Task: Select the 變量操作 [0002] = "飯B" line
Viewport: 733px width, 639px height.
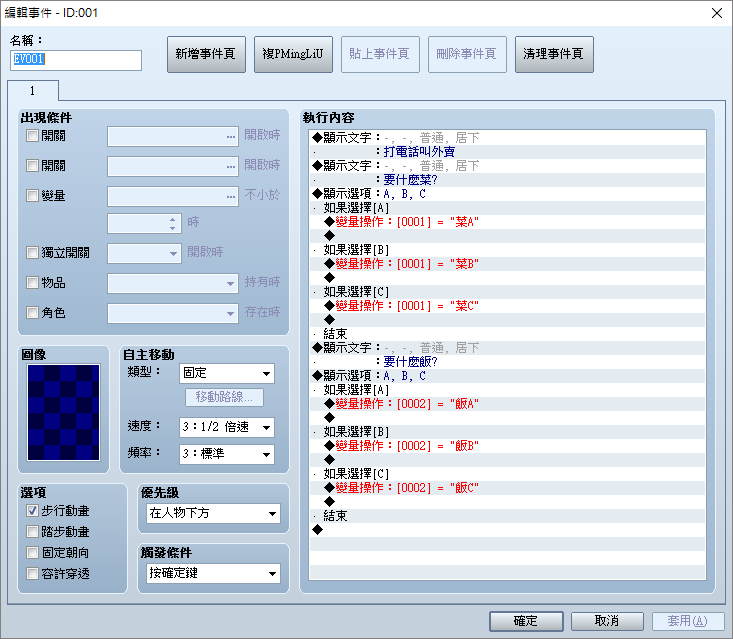Action: [507, 446]
